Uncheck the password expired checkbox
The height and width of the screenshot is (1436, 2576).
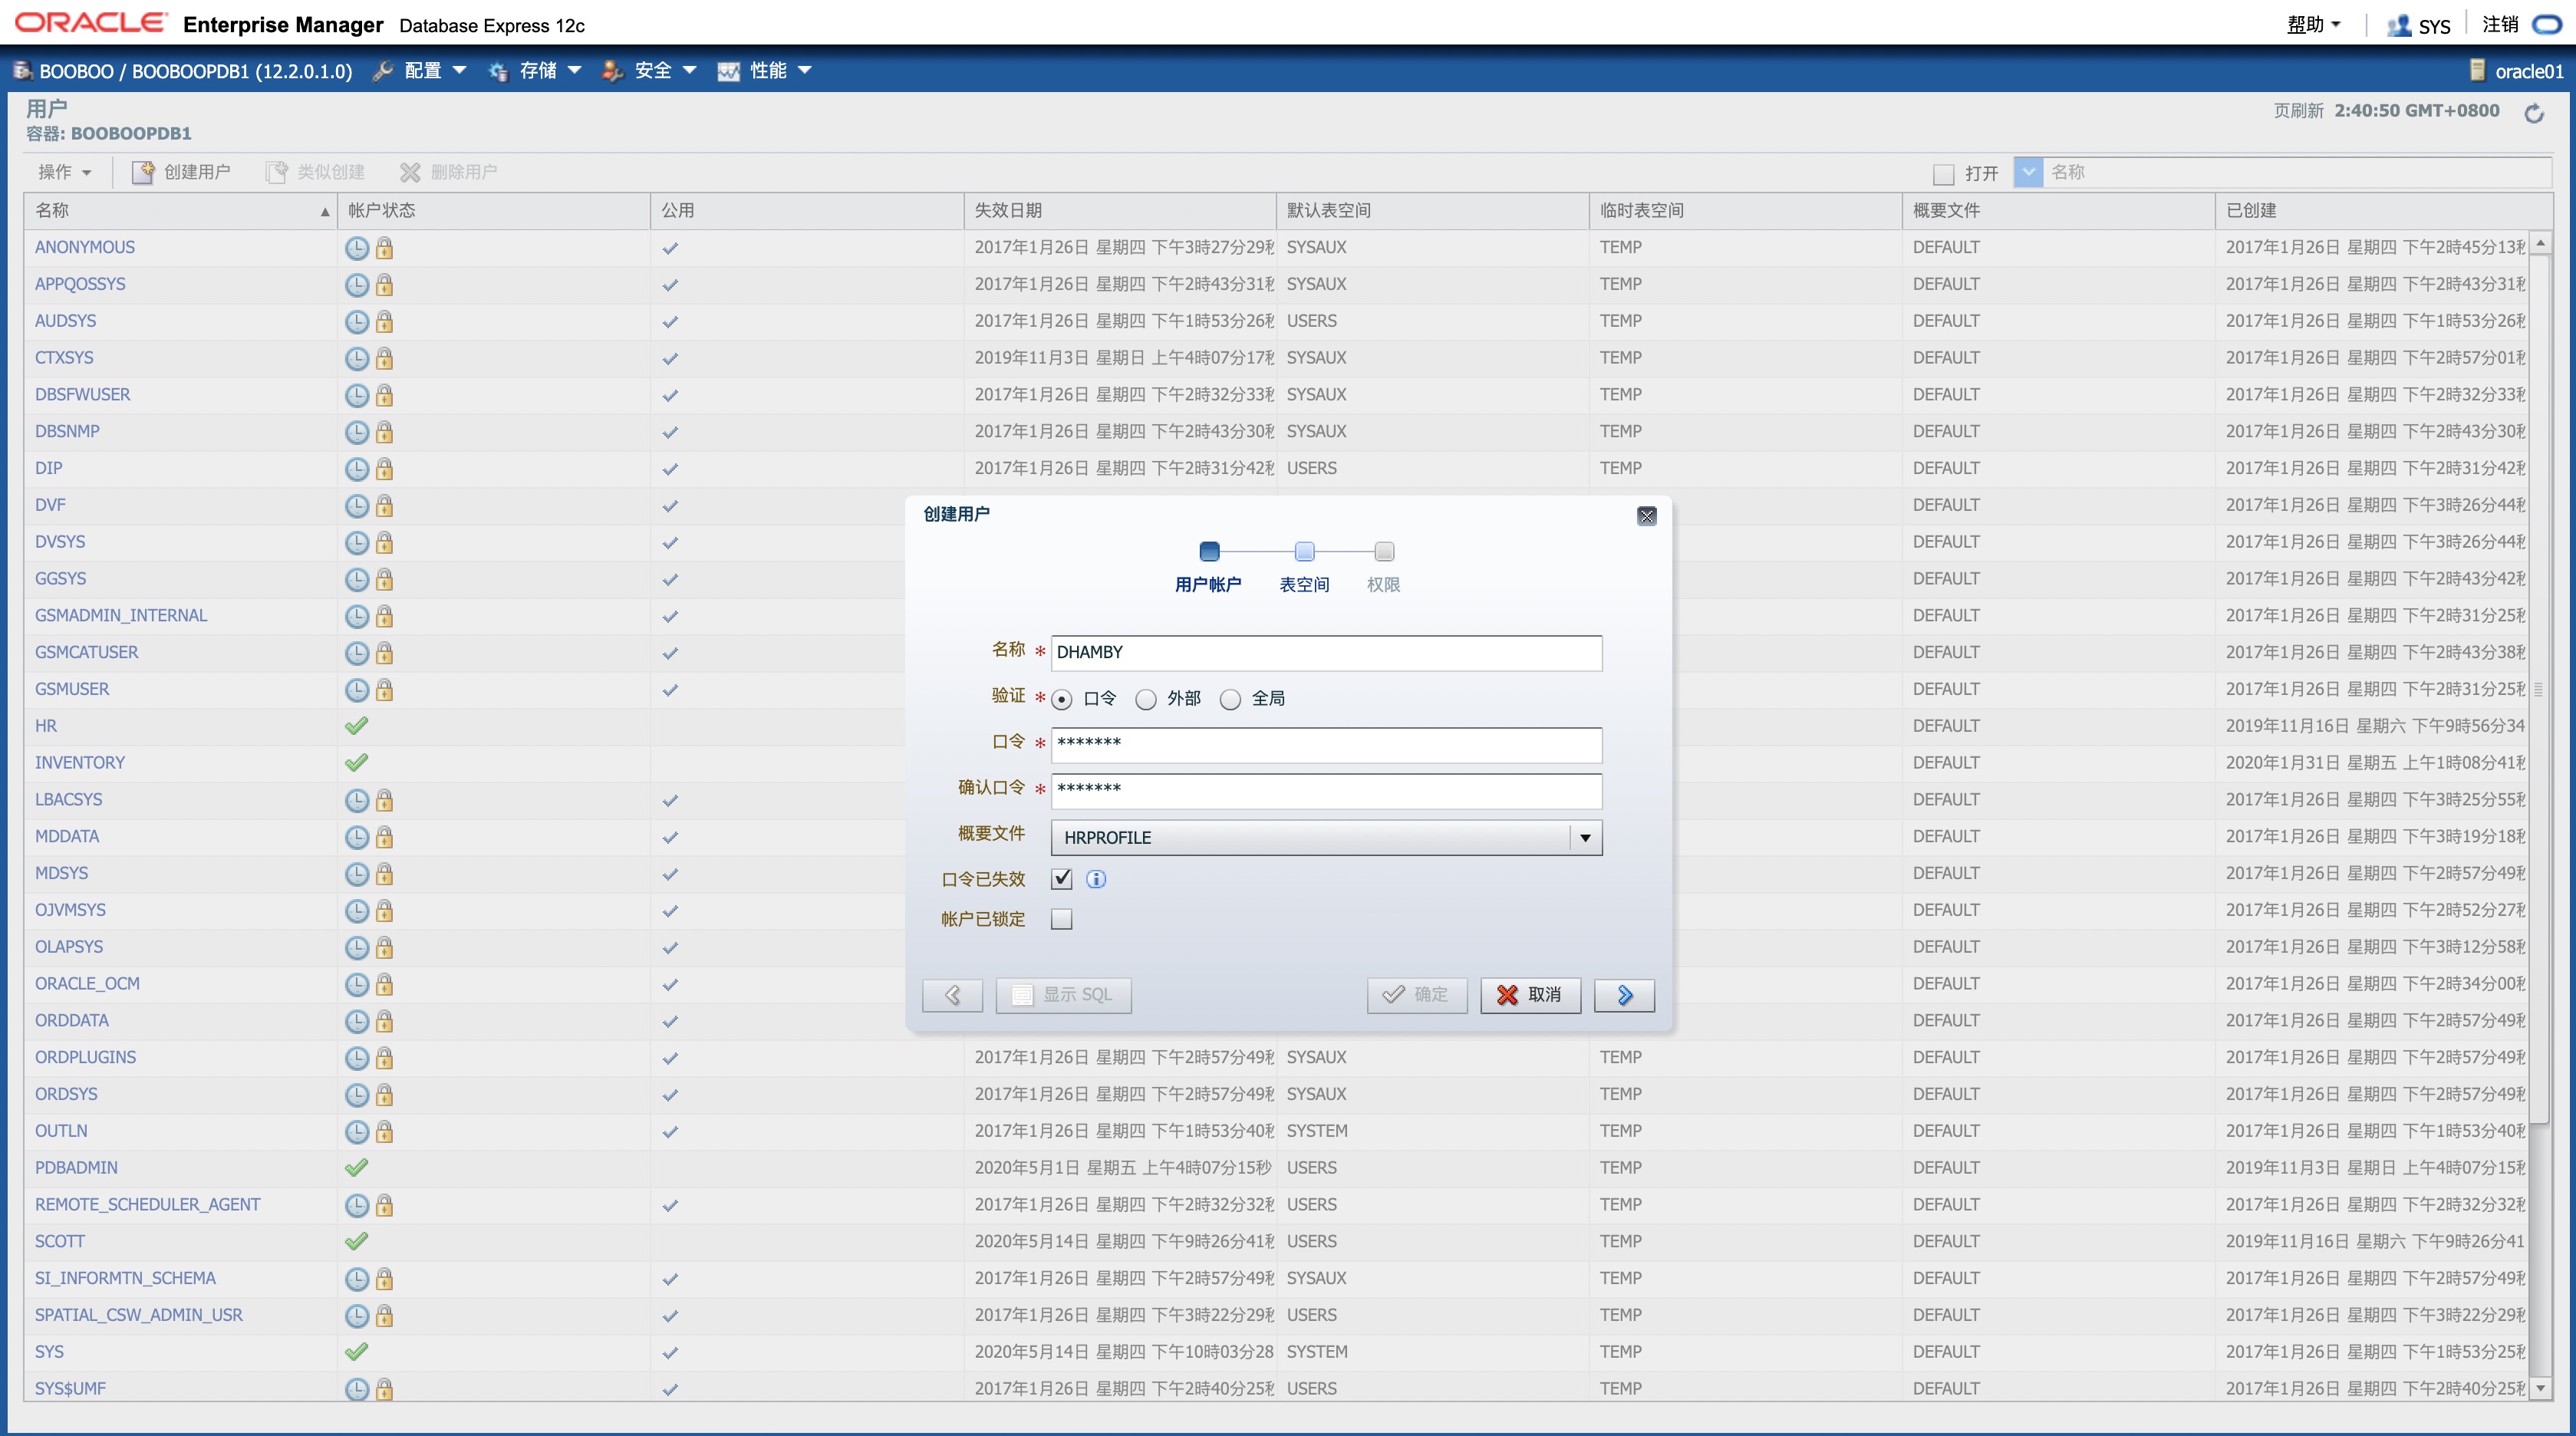click(x=1061, y=879)
